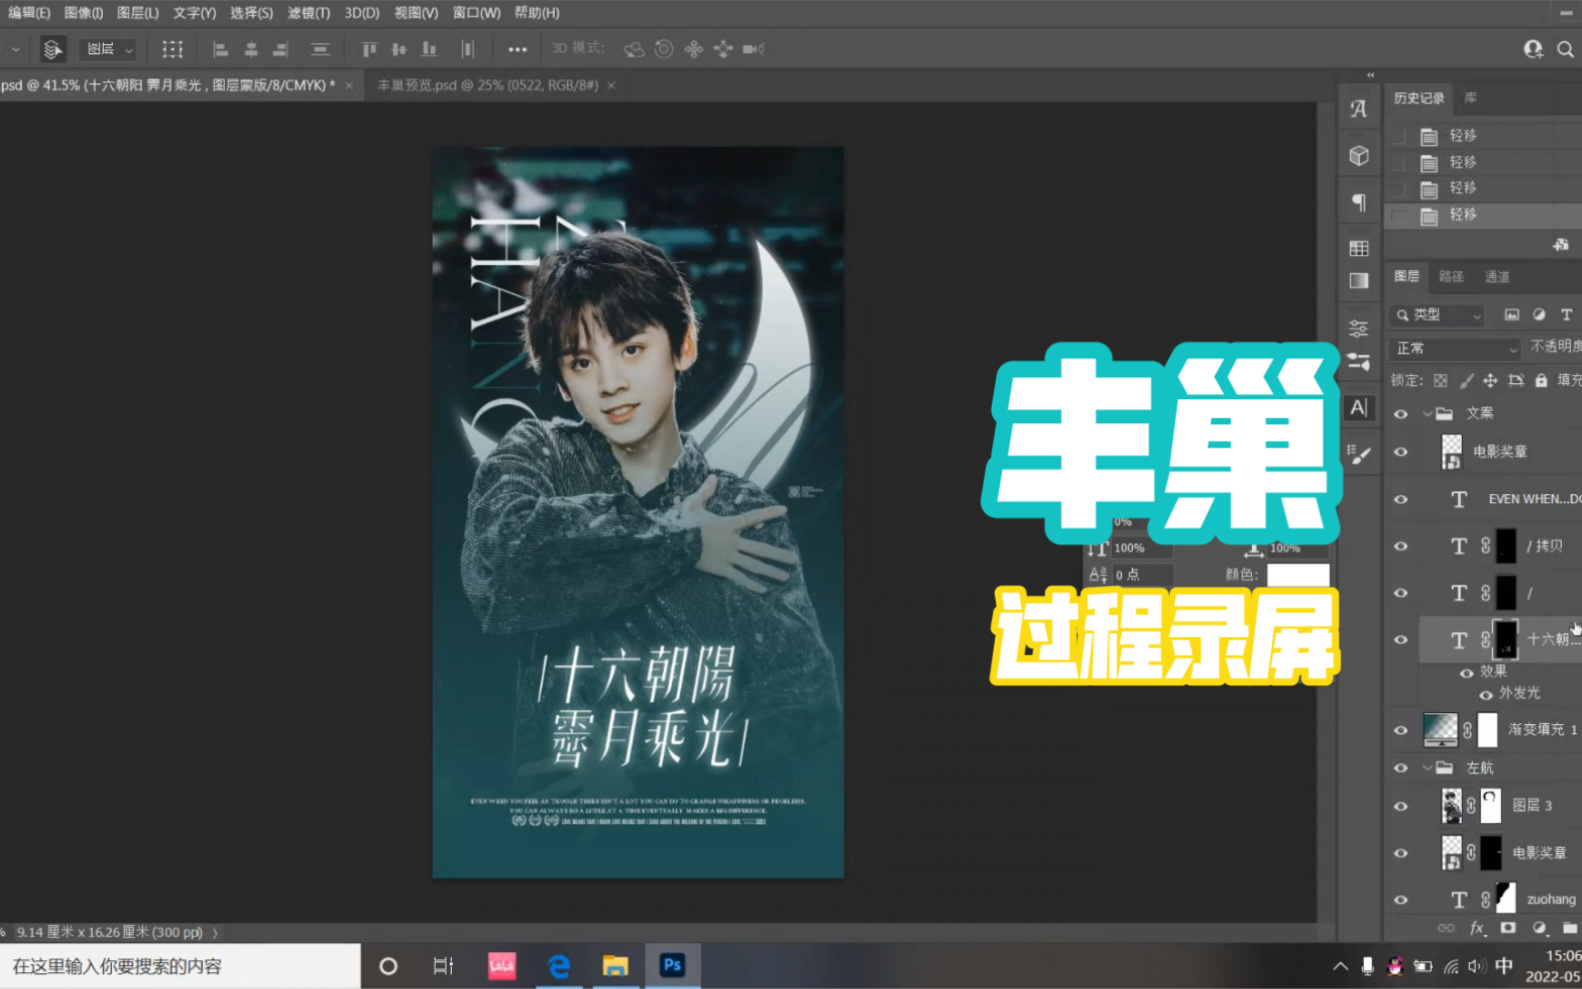The height and width of the screenshot is (989, 1582).
Task: Select 渐变填充 1 gradient thumbnail
Action: point(1440,730)
